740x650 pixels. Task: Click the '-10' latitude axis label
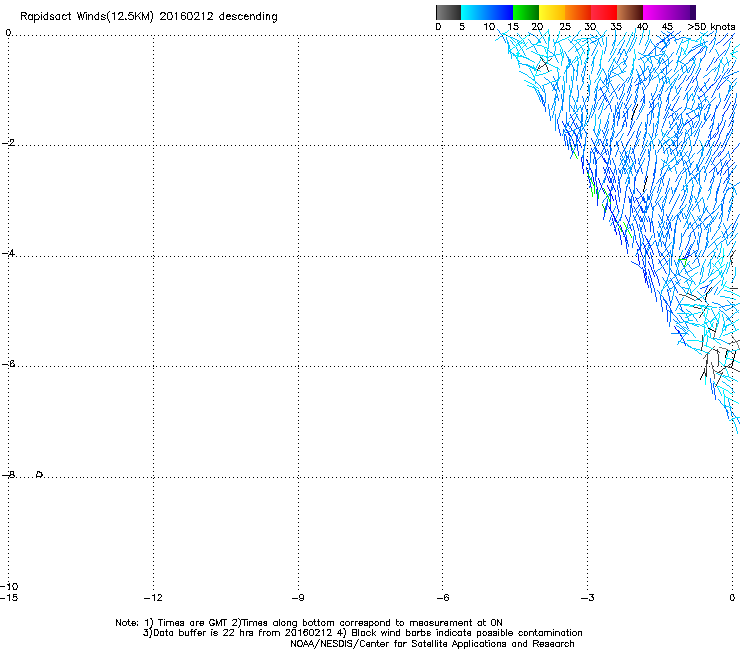(x=9, y=586)
